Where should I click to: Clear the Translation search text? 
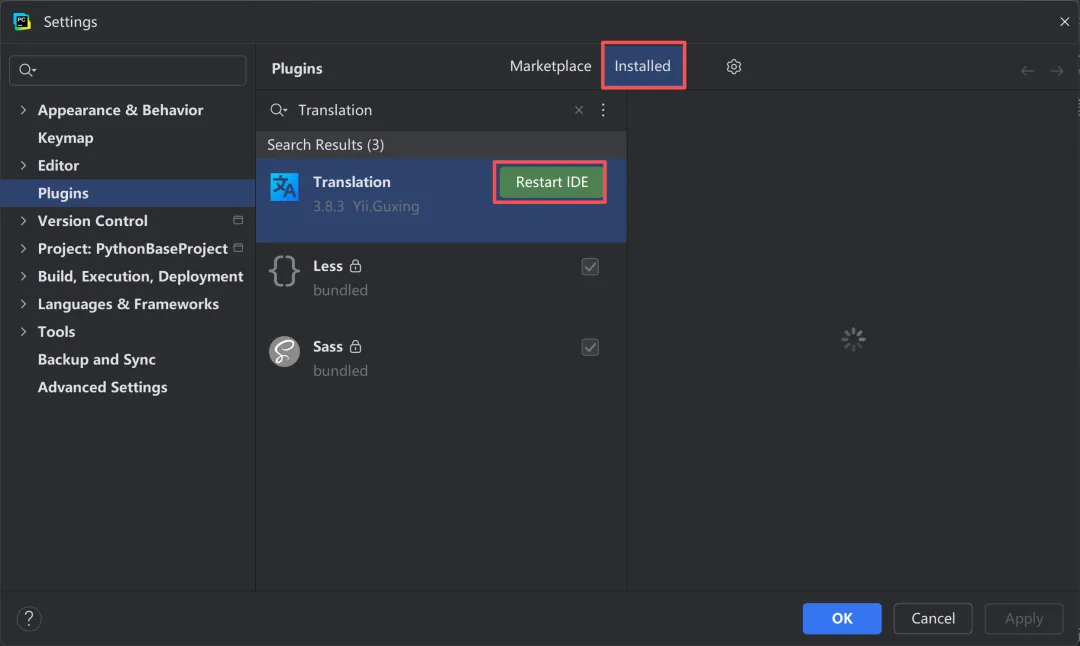click(x=579, y=110)
